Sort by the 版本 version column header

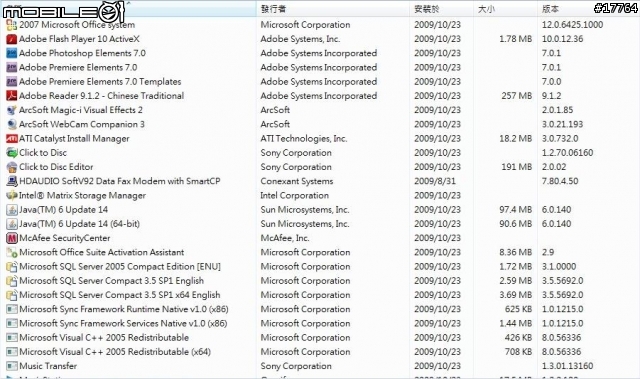[x=588, y=9]
